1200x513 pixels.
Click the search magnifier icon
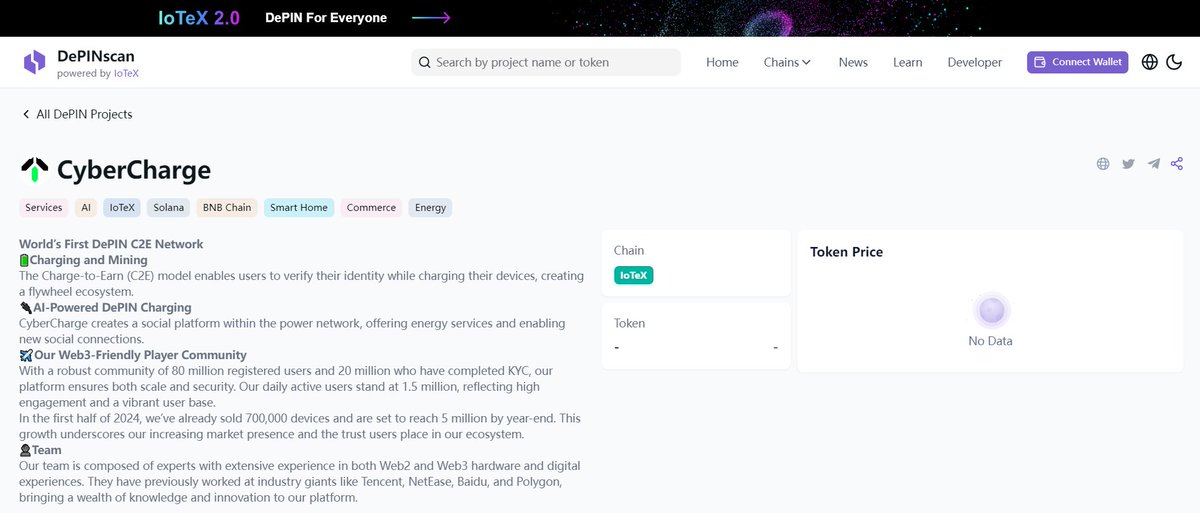click(425, 62)
